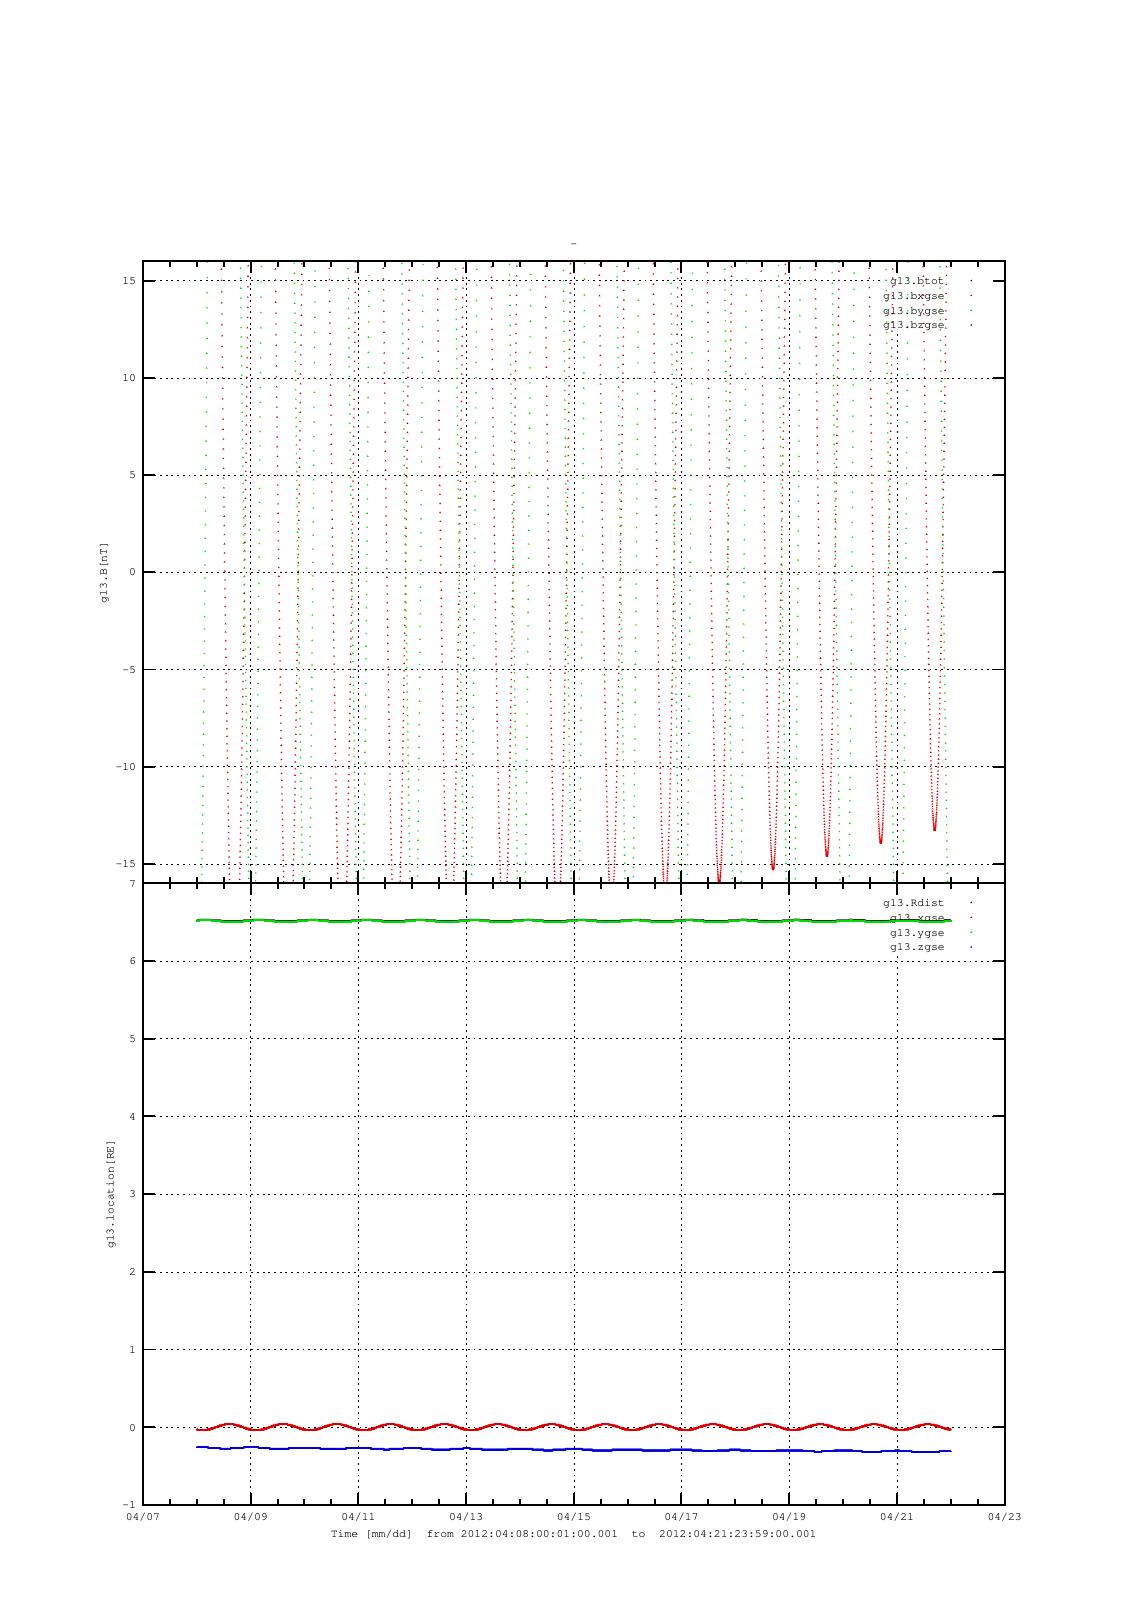Click the 3 tick on location axis
1131x1600 pixels.
(x=131, y=1194)
